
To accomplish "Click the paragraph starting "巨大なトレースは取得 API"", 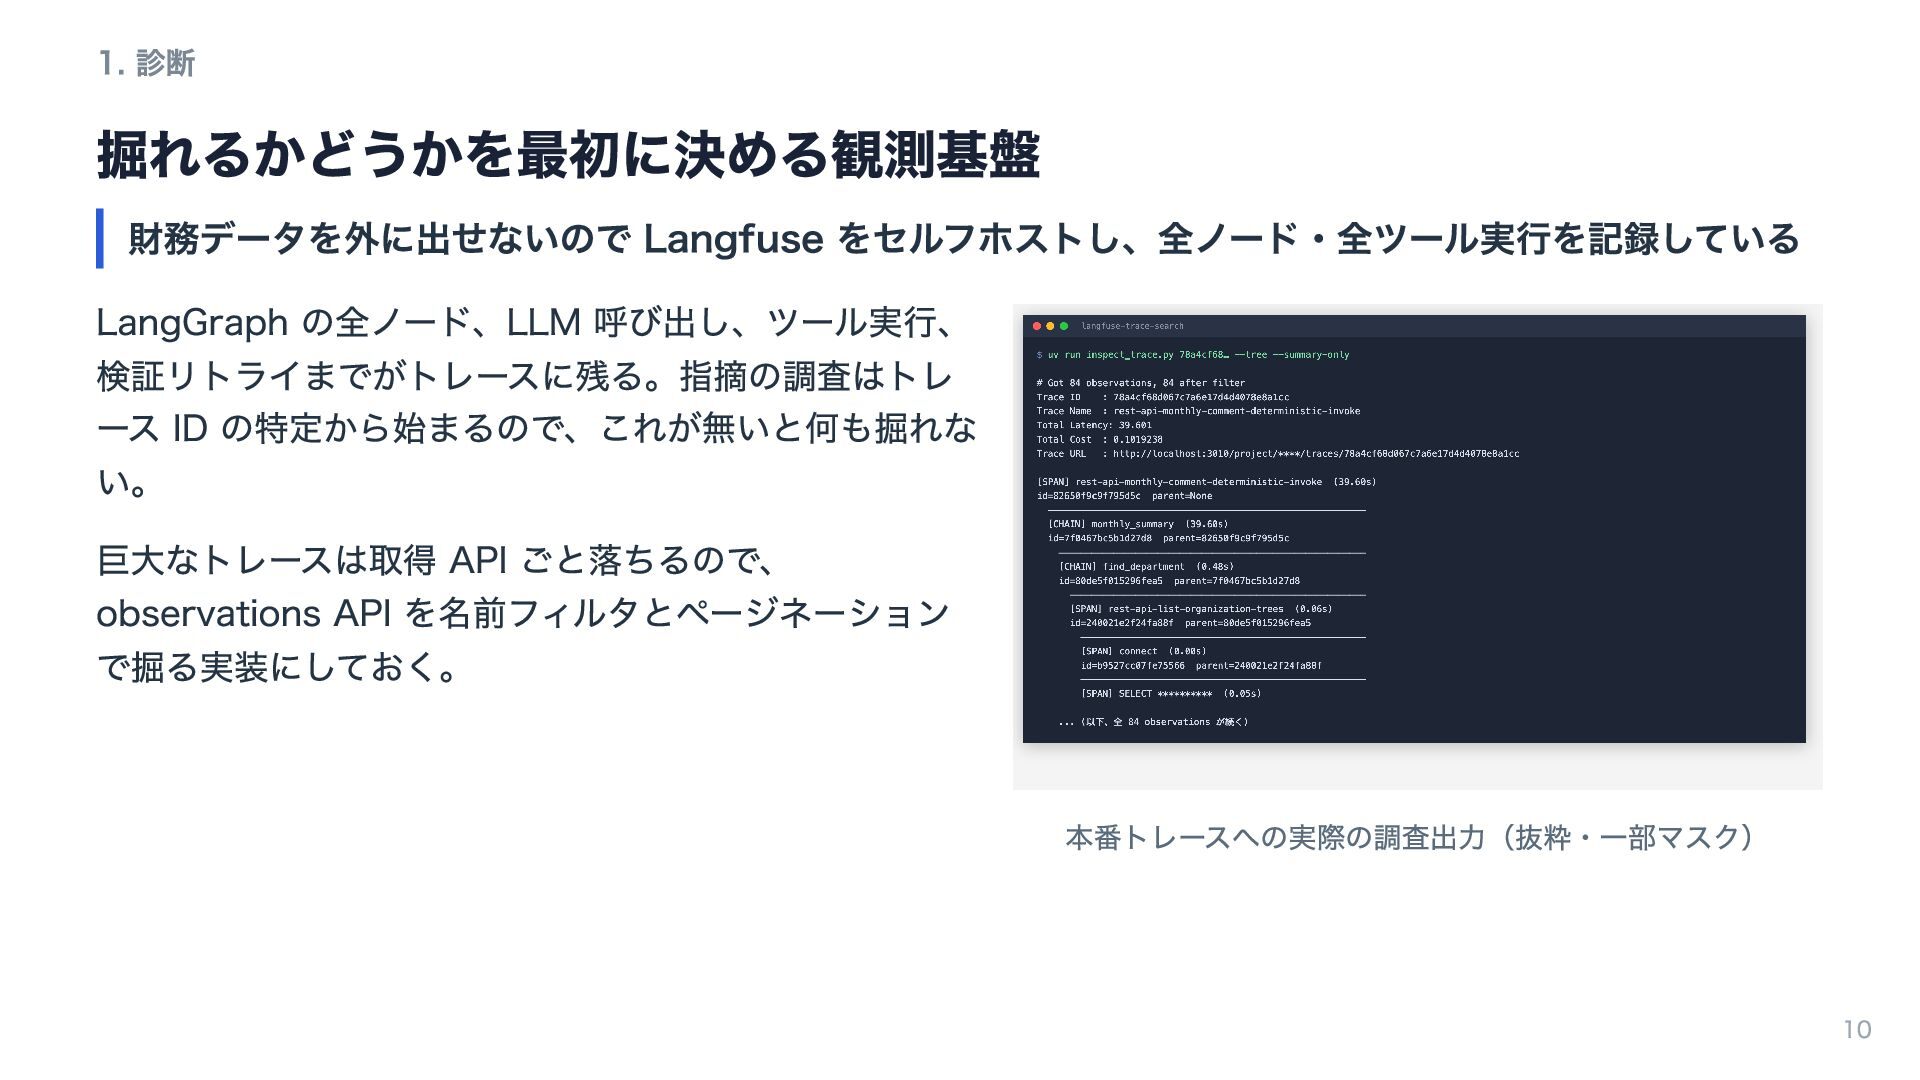I will [x=522, y=613].
